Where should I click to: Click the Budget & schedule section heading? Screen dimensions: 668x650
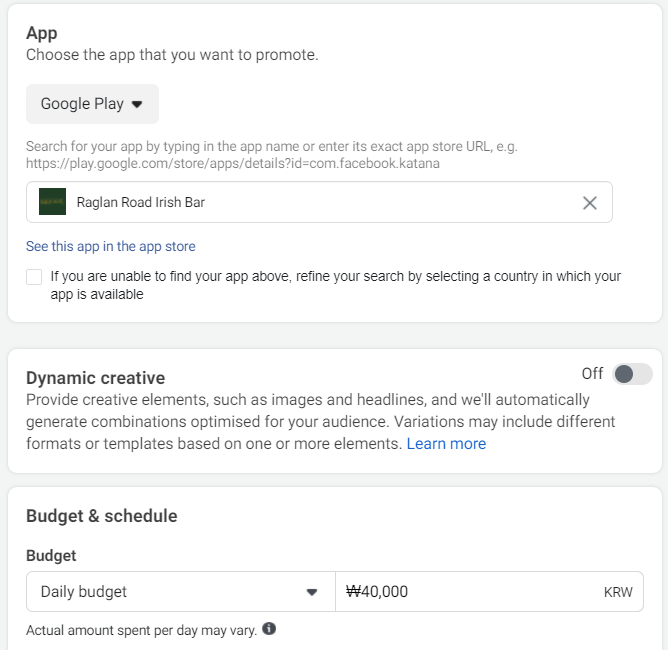(101, 516)
